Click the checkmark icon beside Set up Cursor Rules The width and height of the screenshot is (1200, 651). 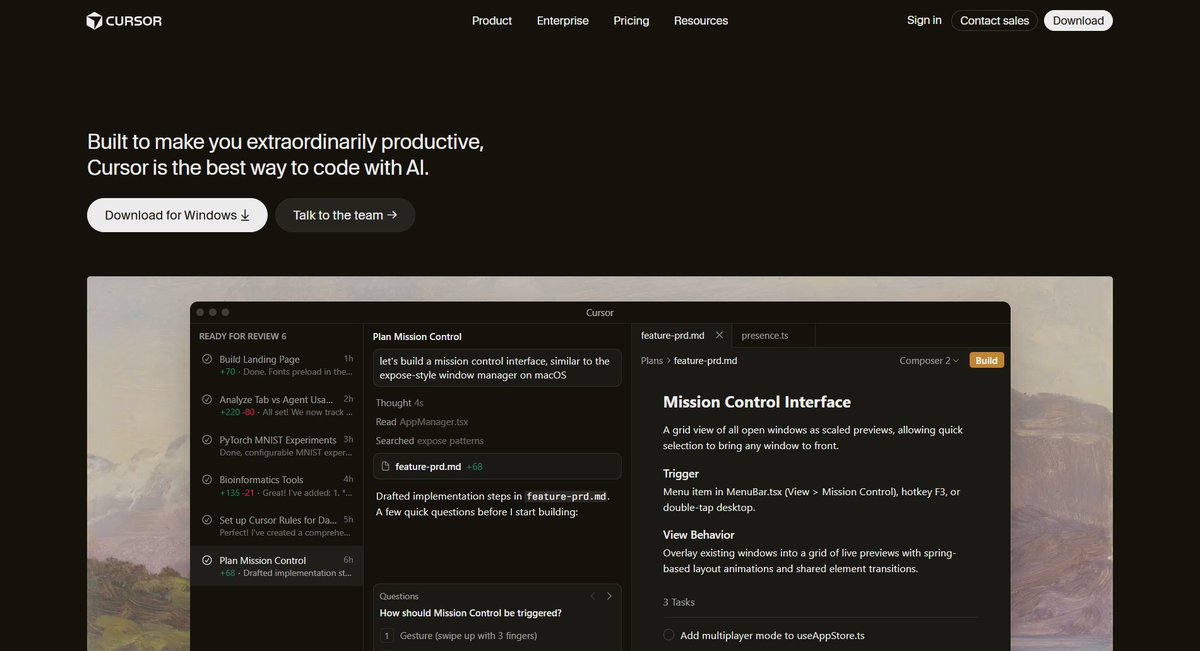(x=207, y=520)
